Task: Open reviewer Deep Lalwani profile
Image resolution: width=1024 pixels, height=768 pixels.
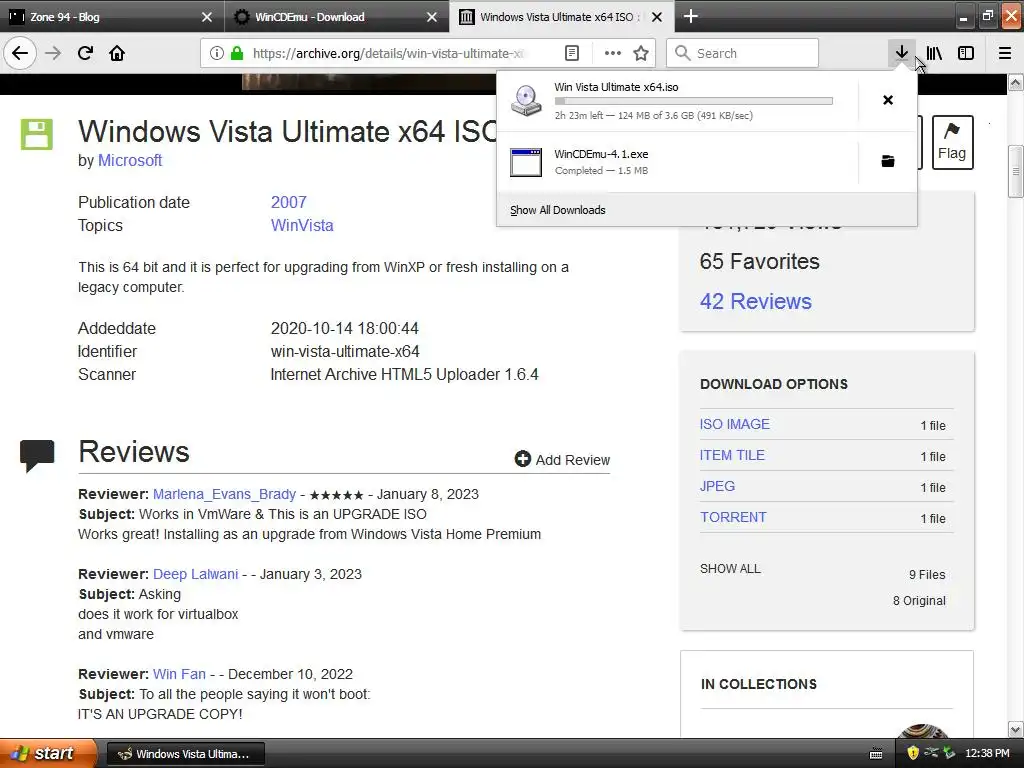Action: [x=195, y=574]
